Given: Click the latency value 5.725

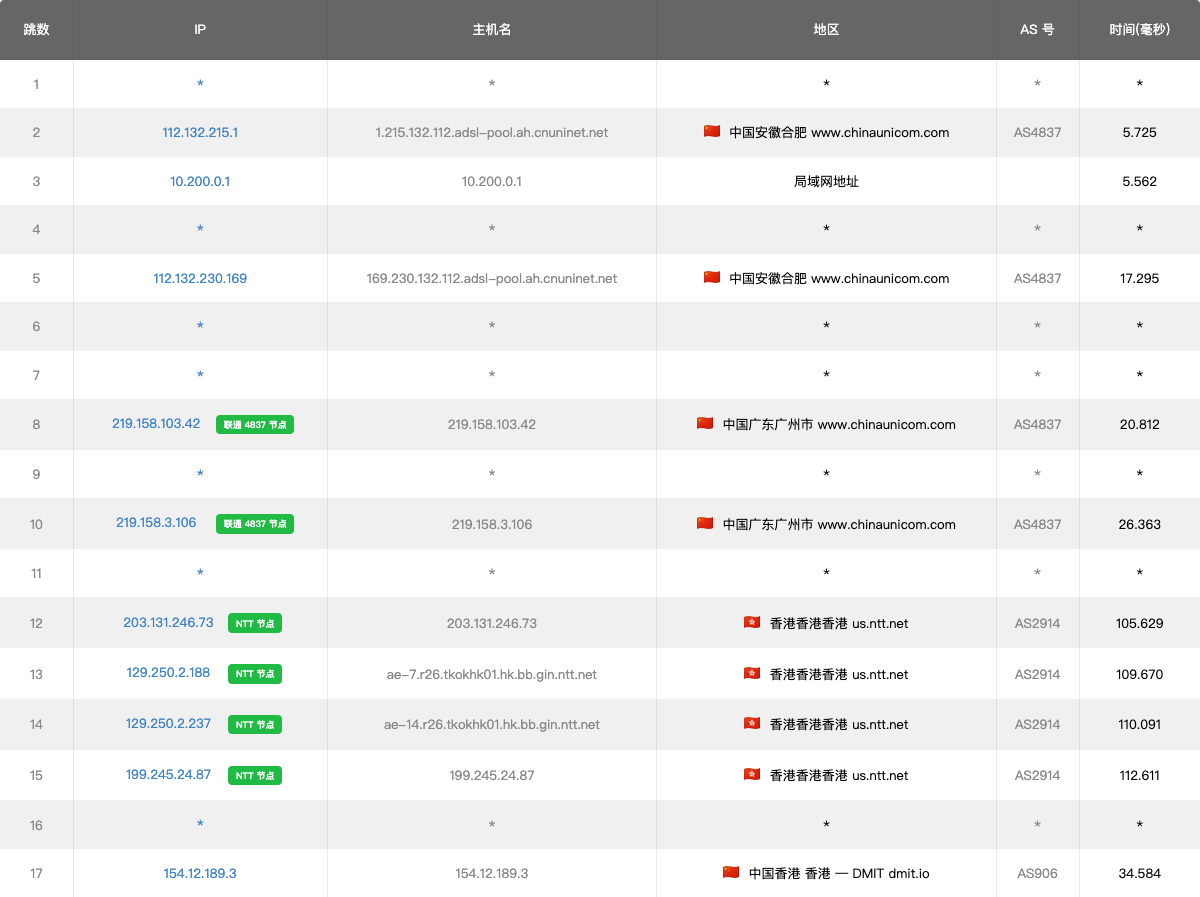Looking at the screenshot, I should click(1140, 132).
